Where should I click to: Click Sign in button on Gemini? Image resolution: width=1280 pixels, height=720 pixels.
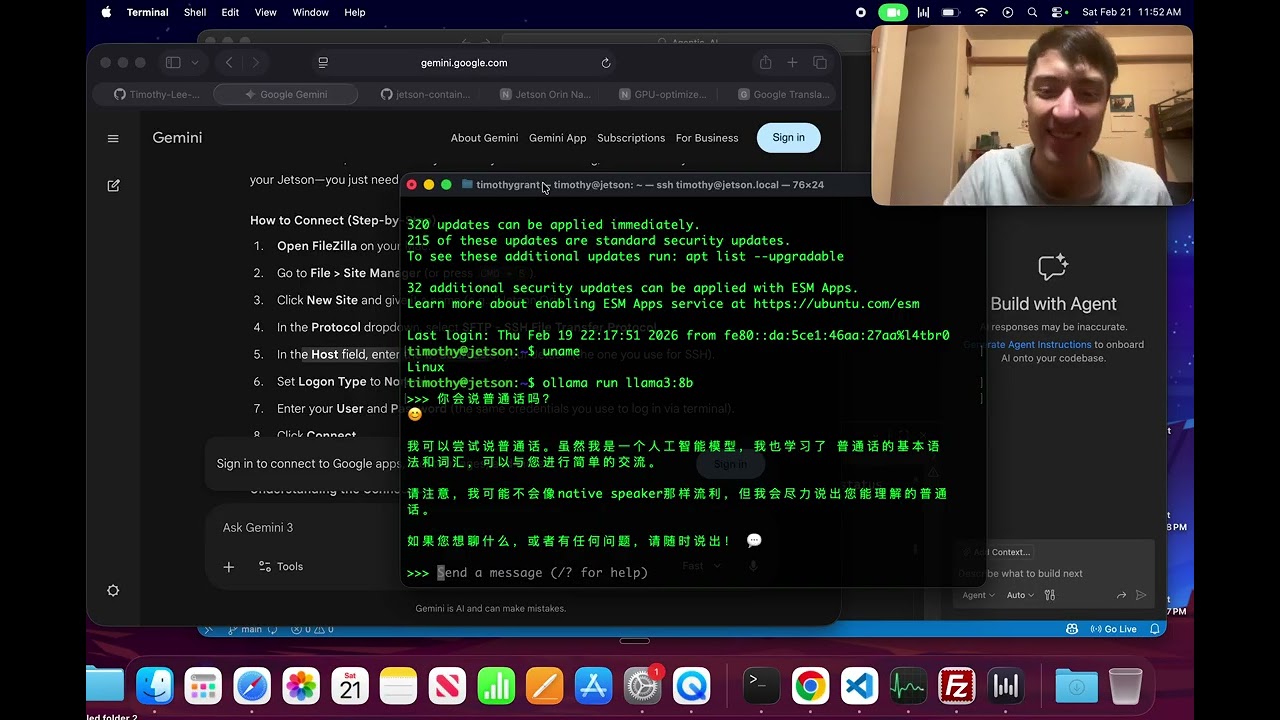[788, 138]
